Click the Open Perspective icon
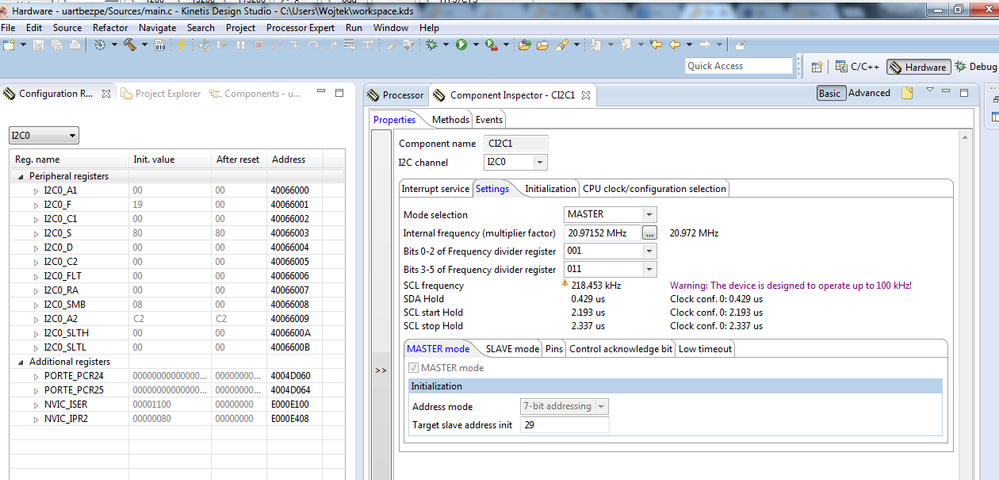Screen dimensions: 999x480 click(817, 66)
